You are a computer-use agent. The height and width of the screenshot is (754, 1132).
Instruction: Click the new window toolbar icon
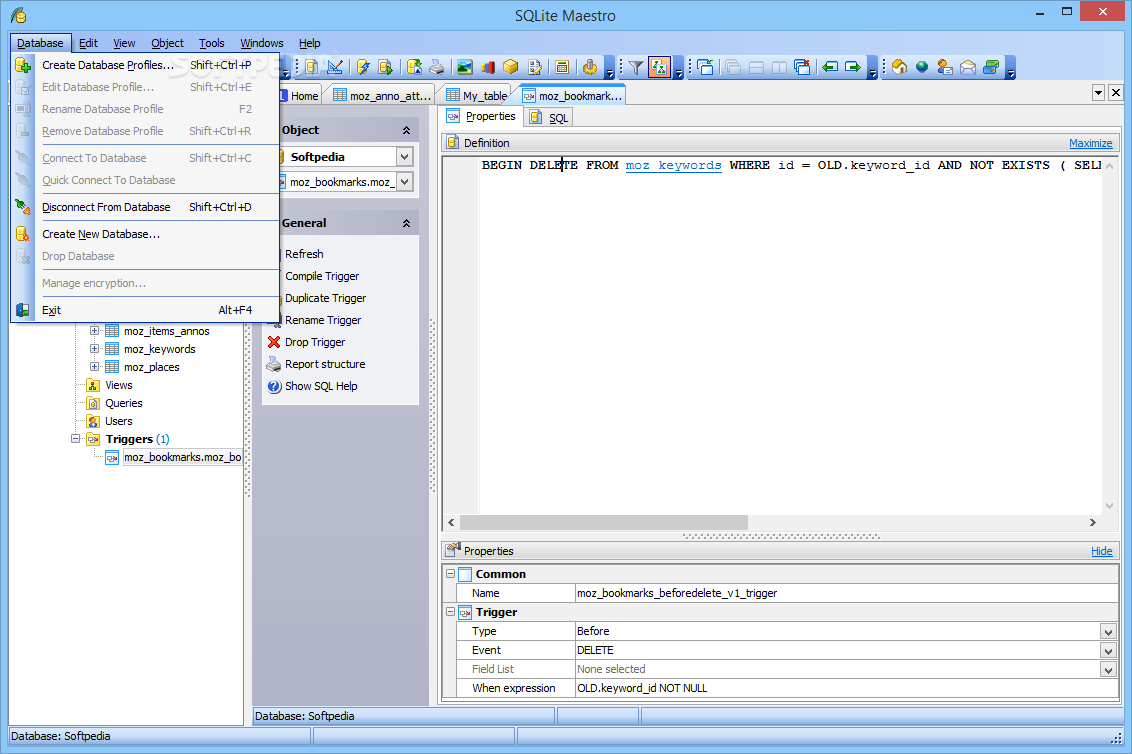tap(705, 67)
